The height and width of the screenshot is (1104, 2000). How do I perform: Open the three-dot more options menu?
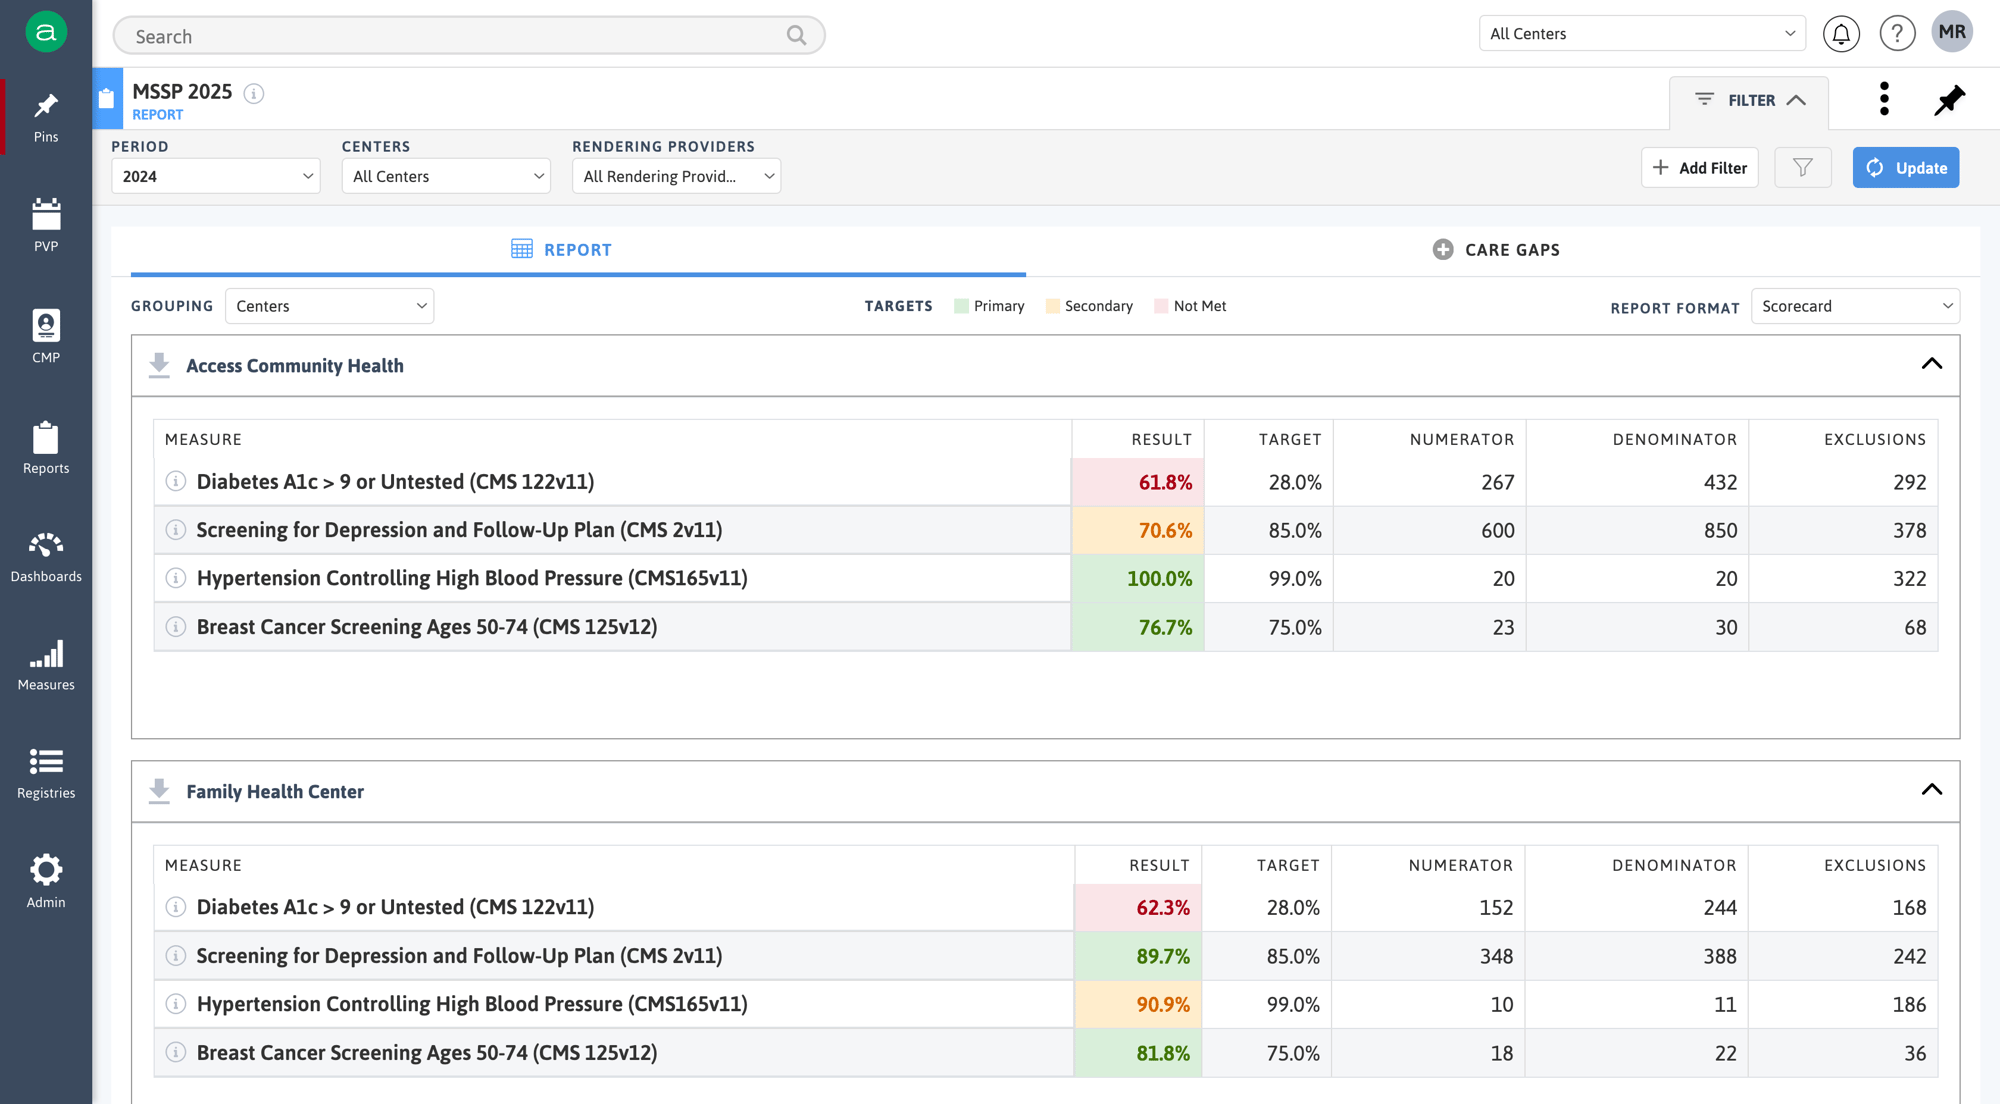[1884, 99]
